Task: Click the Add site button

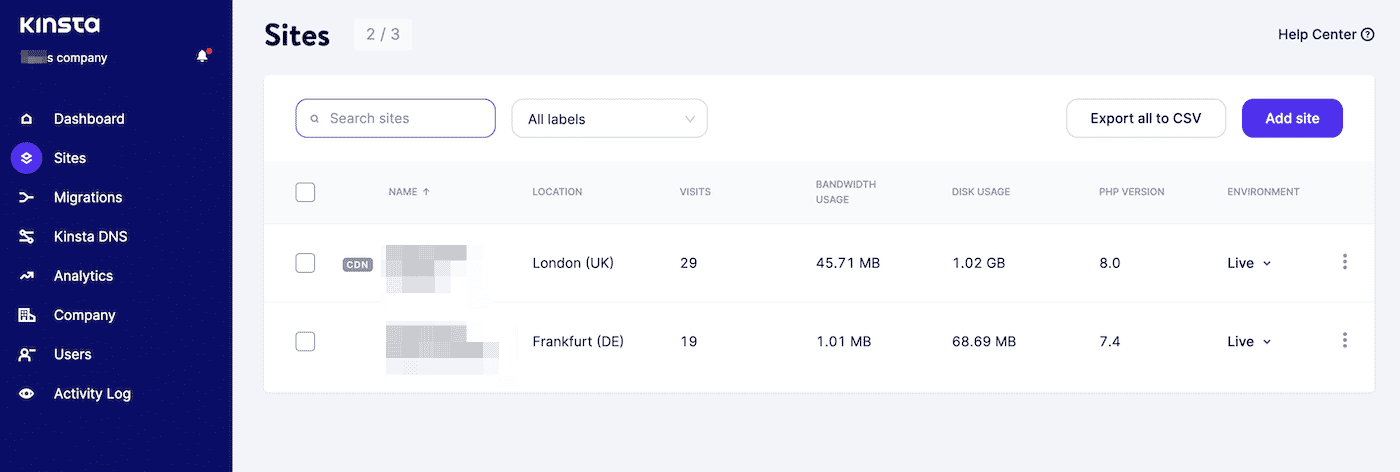Action: click(1292, 118)
